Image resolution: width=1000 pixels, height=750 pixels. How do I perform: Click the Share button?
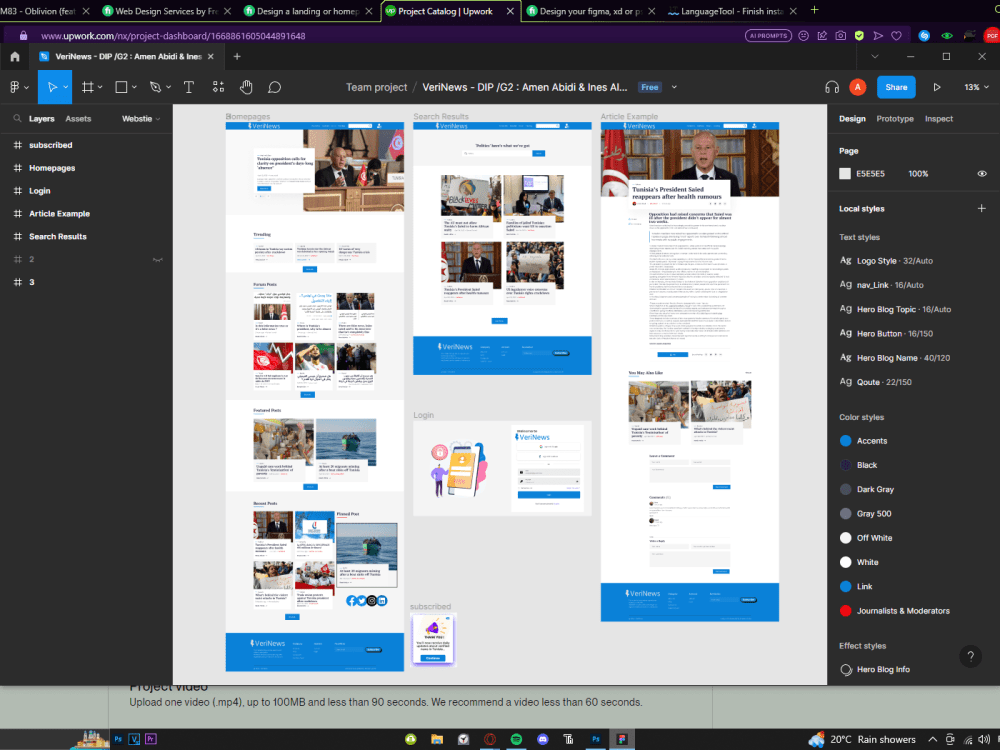pyautogui.click(x=896, y=87)
